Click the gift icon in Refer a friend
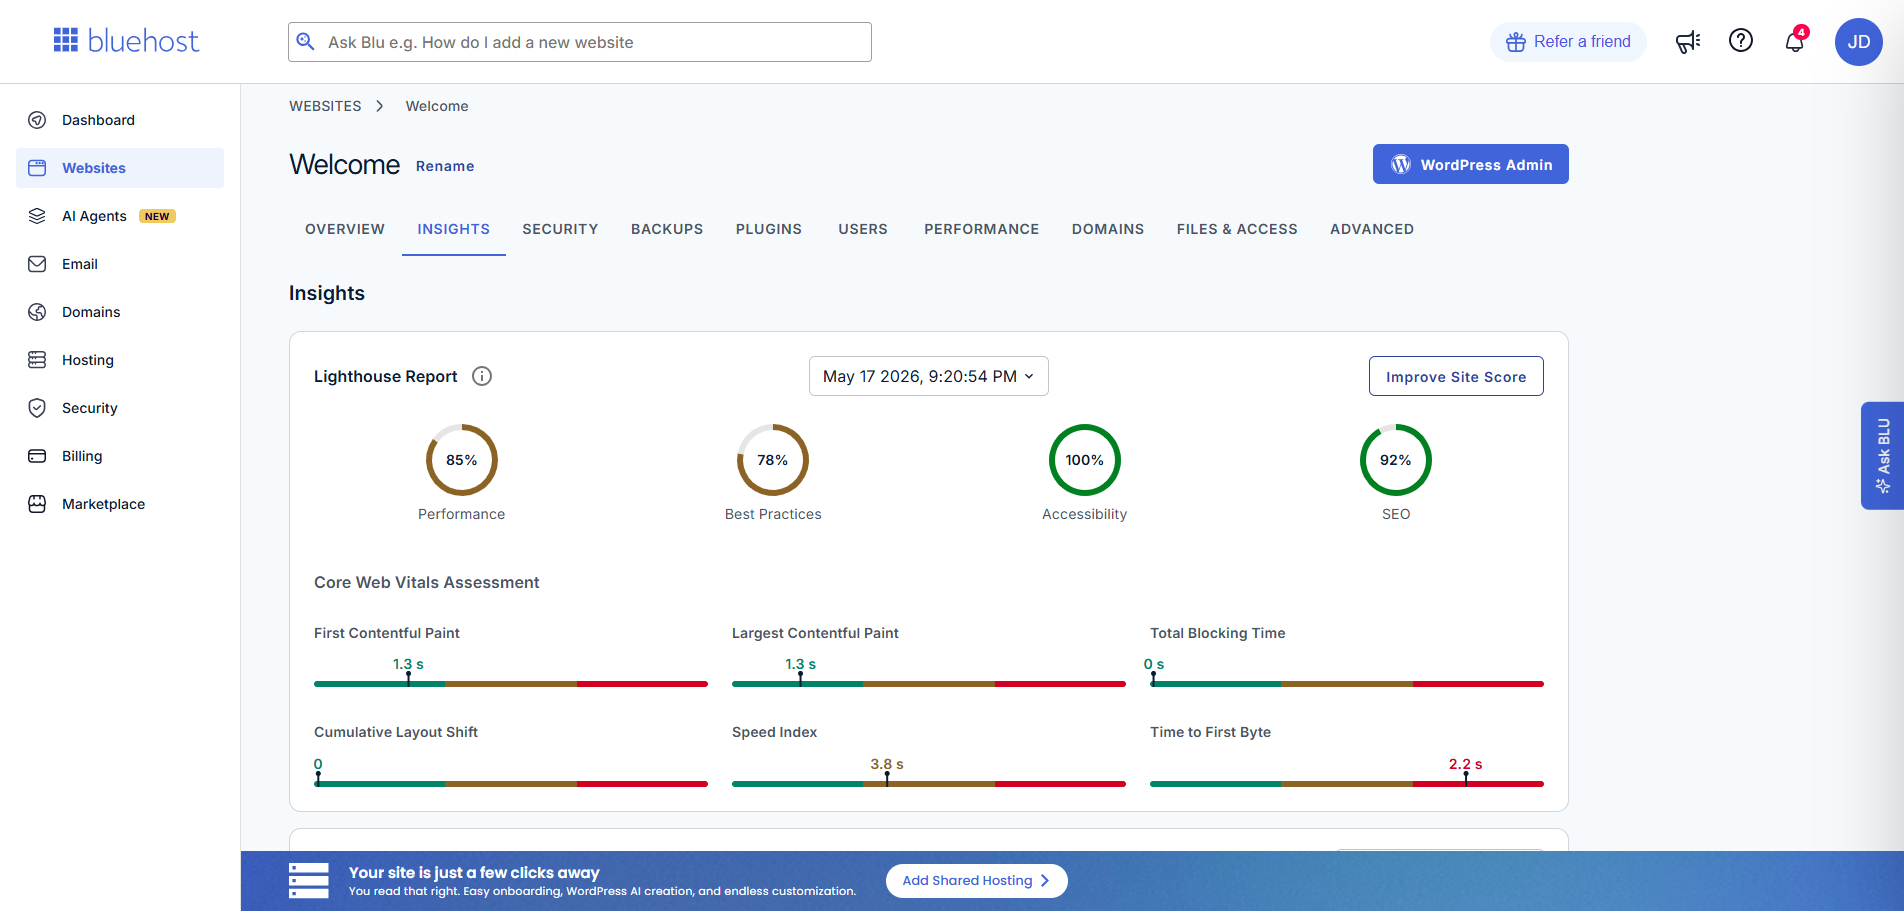Viewport: 1904px width, 911px height. click(x=1516, y=42)
